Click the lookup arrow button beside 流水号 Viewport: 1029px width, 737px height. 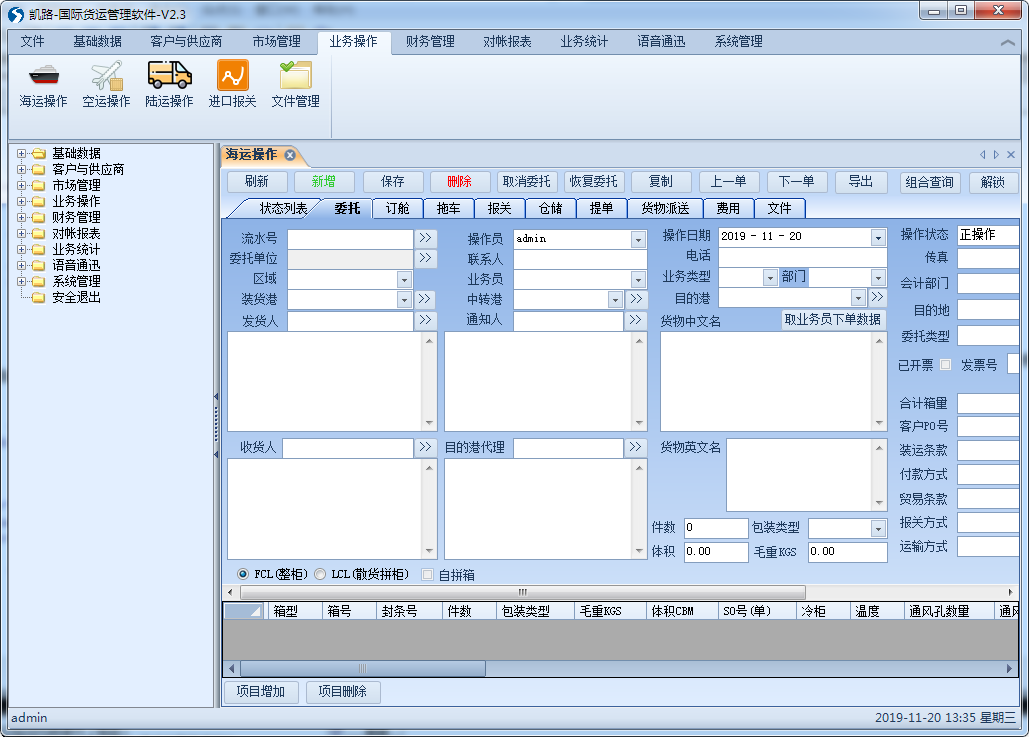[x=426, y=239]
